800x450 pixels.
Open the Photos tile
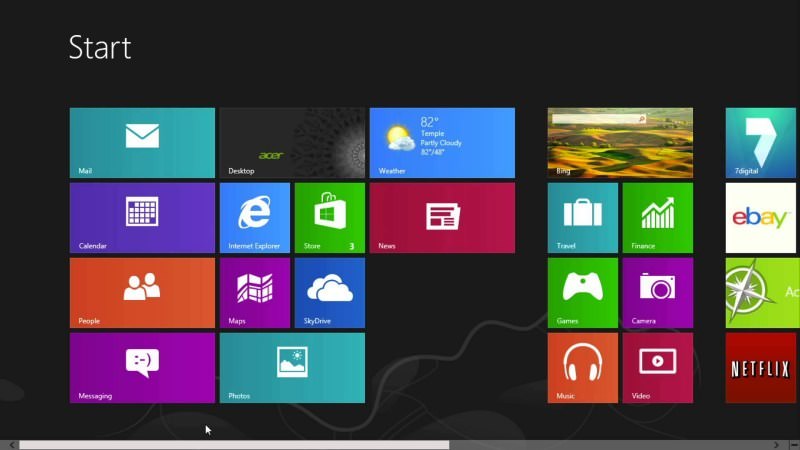tap(292, 368)
